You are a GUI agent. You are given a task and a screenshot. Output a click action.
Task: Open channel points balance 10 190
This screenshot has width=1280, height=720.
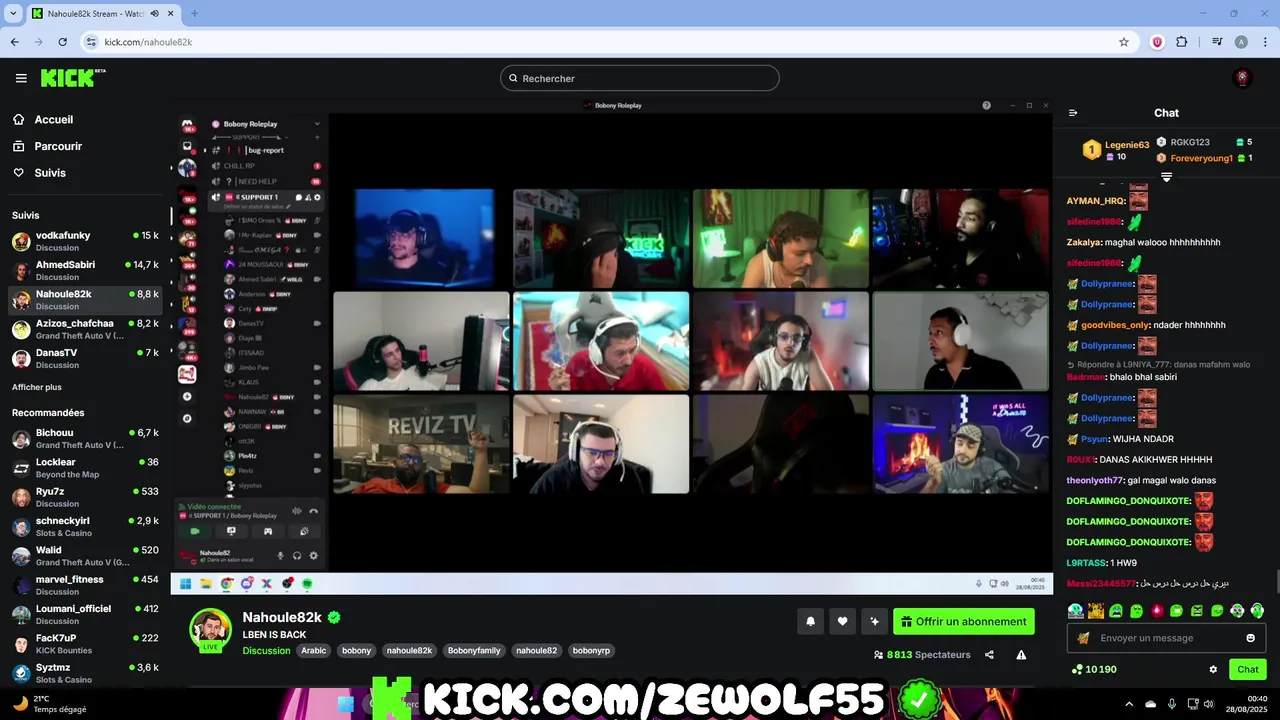point(1093,669)
